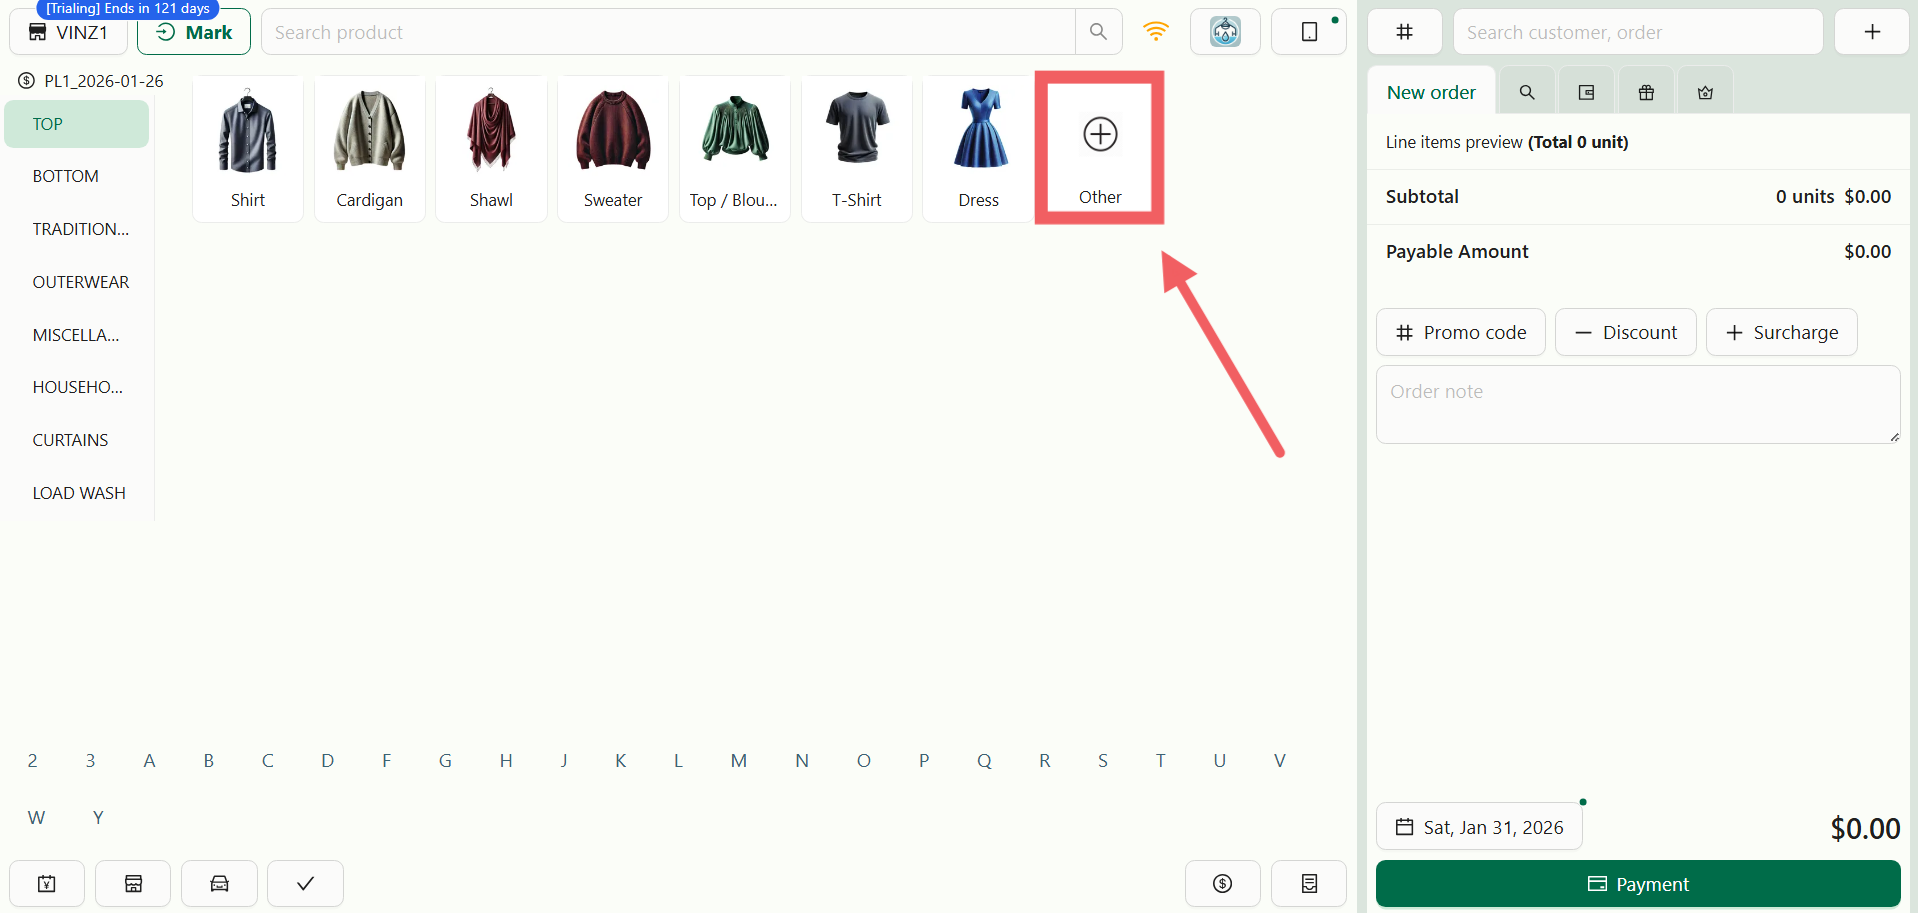1919x914 pixels.
Task: Filter products by letter W
Action: click(36, 818)
